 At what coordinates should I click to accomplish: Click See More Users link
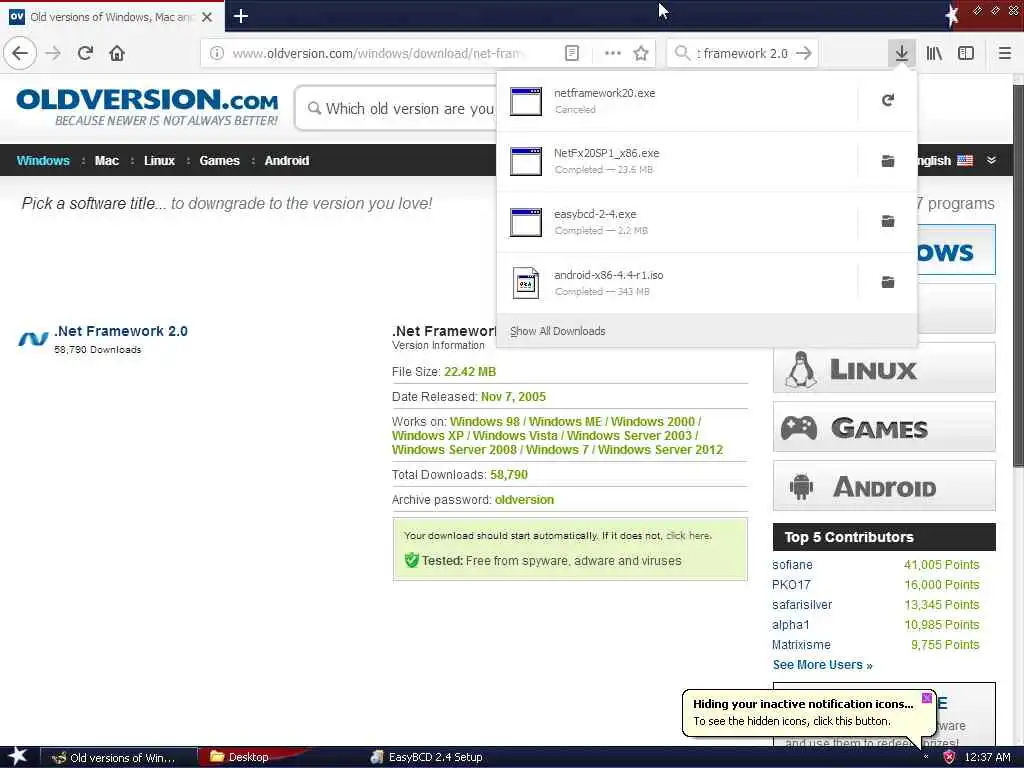pyautogui.click(x=822, y=665)
